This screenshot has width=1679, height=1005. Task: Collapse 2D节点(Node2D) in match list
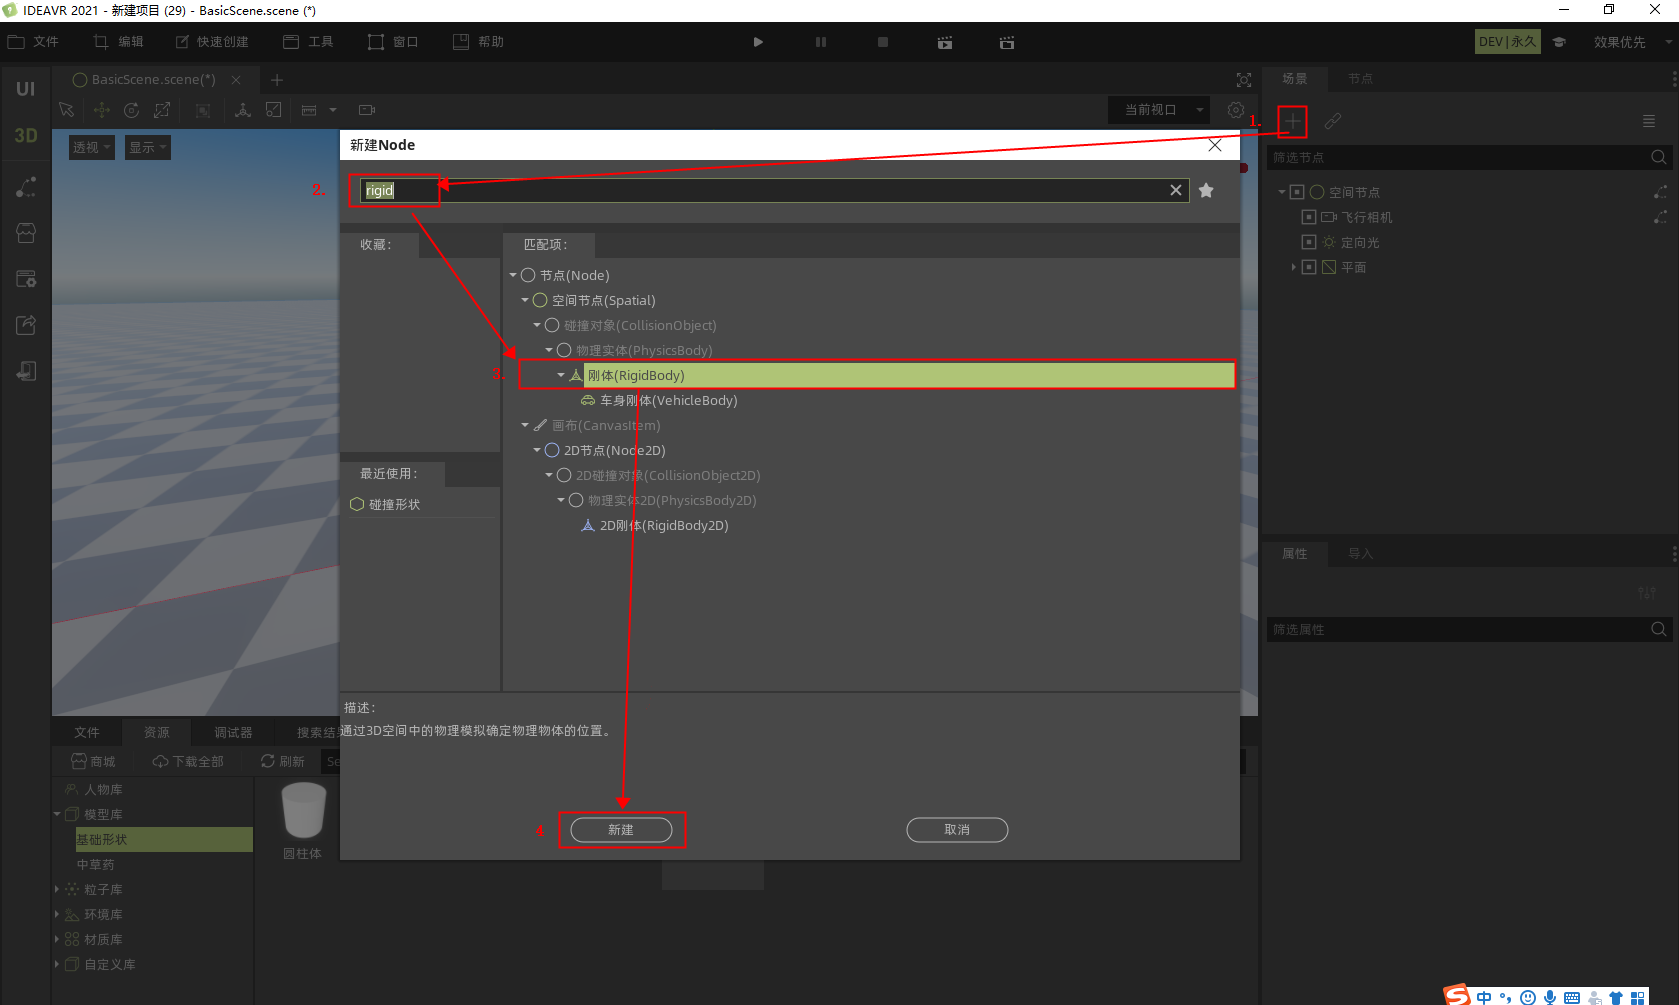click(537, 450)
